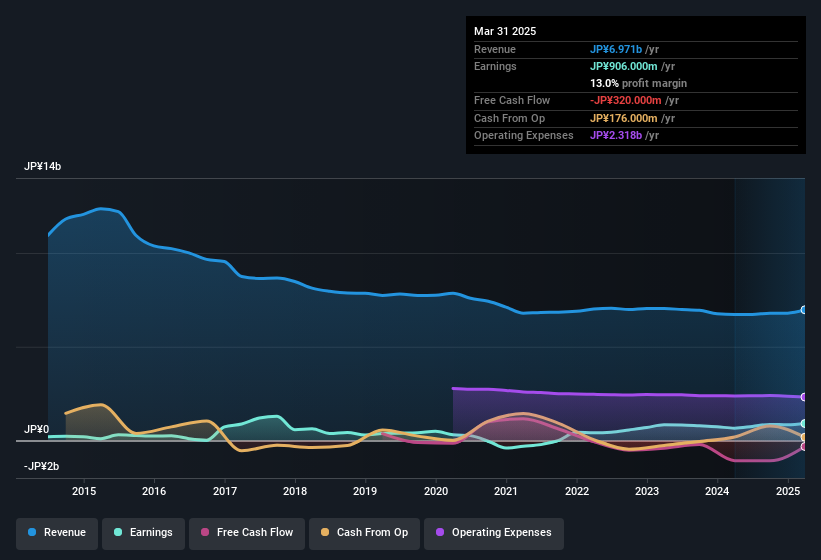Click the Earnings label in the tooltip
Viewport: 821px width, 560px height.
(x=495, y=66)
